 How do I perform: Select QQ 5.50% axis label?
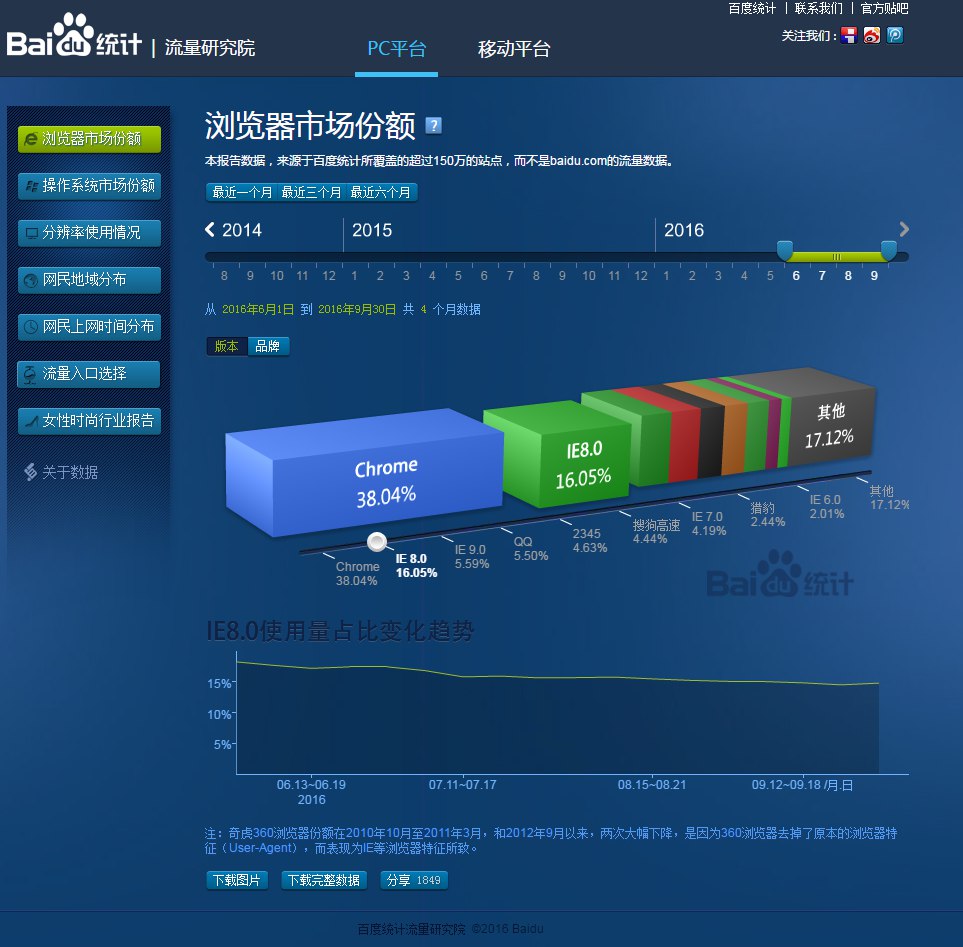click(531, 548)
